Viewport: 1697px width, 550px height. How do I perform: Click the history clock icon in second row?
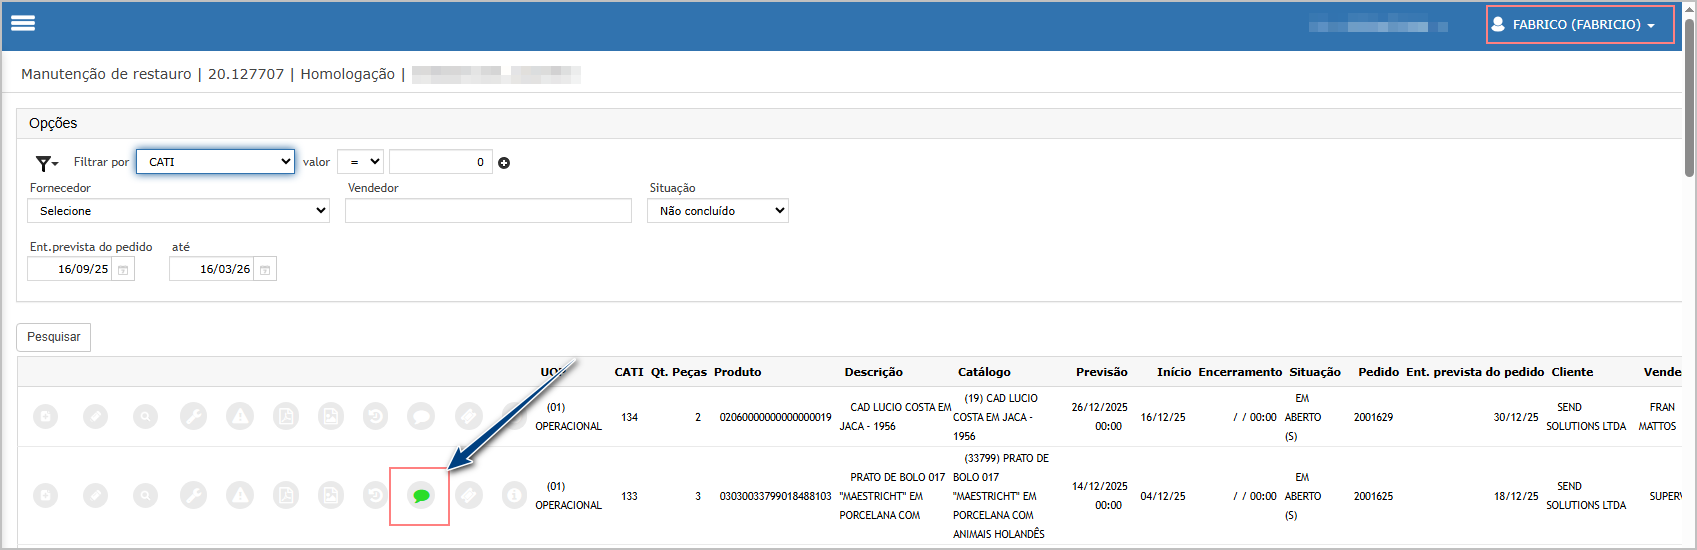pyautogui.click(x=375, y=495)
